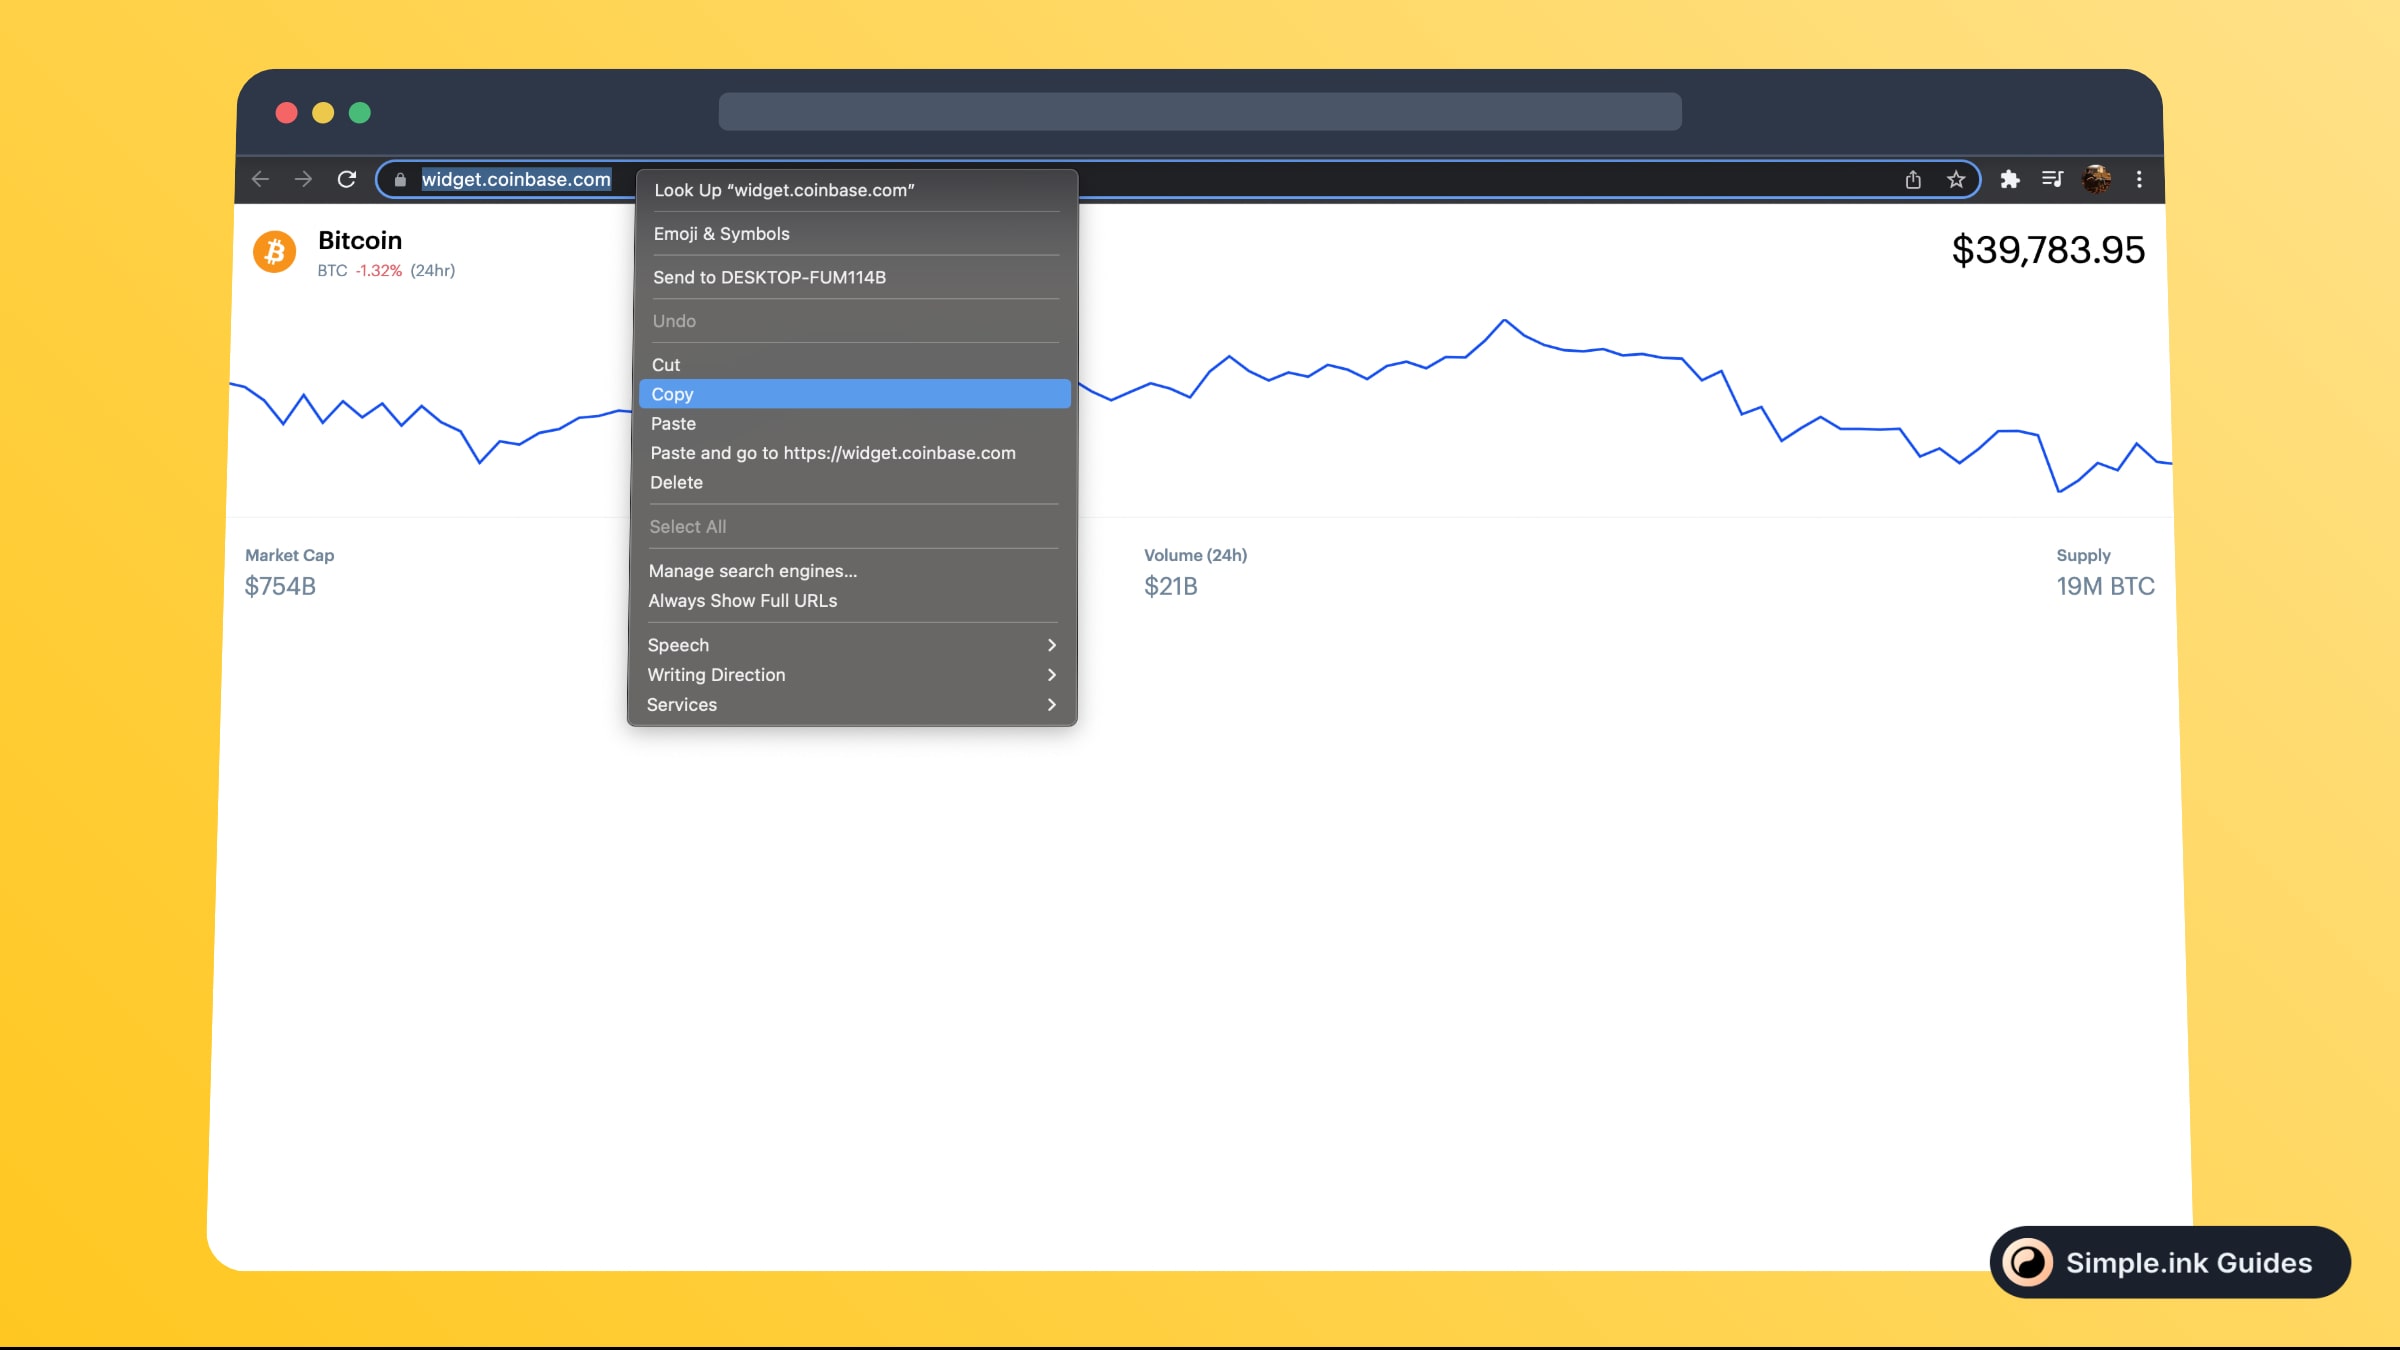The image size is (2400, 1350).
Task: Click the Simple.ink Guides badge
Action: (x=2170, y=1262)
